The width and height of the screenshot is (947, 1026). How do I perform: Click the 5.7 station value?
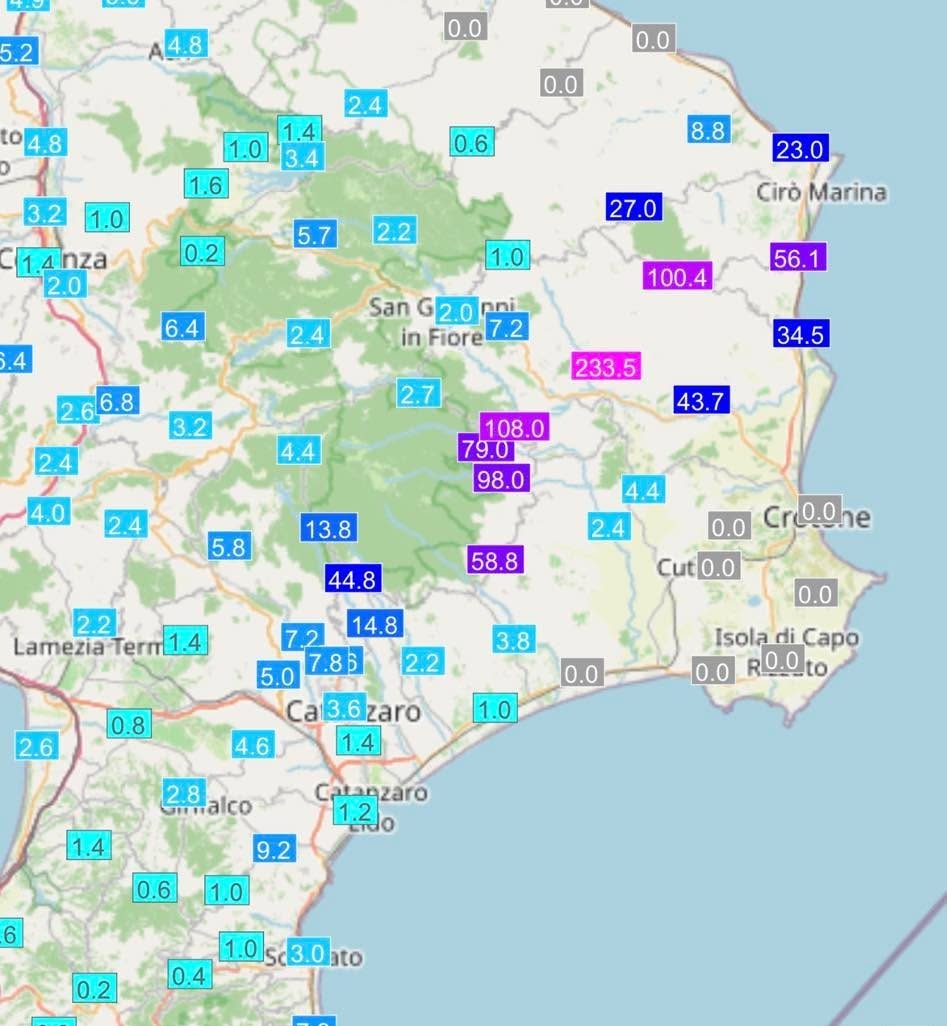point(315,234)
